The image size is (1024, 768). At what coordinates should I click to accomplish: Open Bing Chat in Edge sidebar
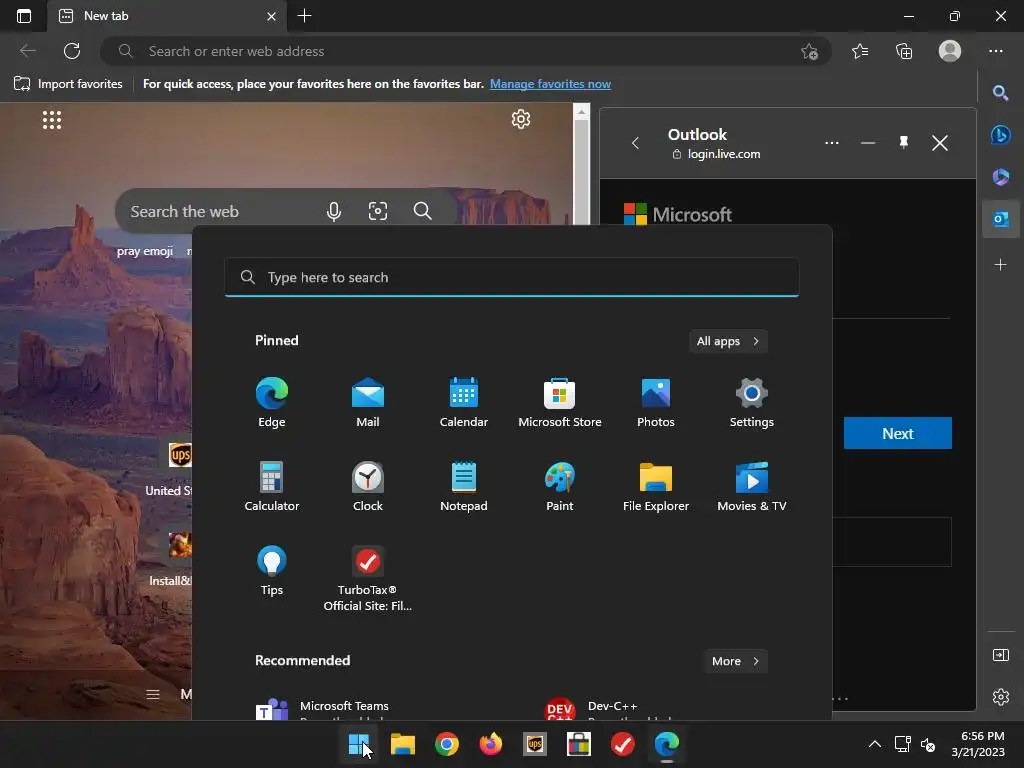click(1000, 135)
